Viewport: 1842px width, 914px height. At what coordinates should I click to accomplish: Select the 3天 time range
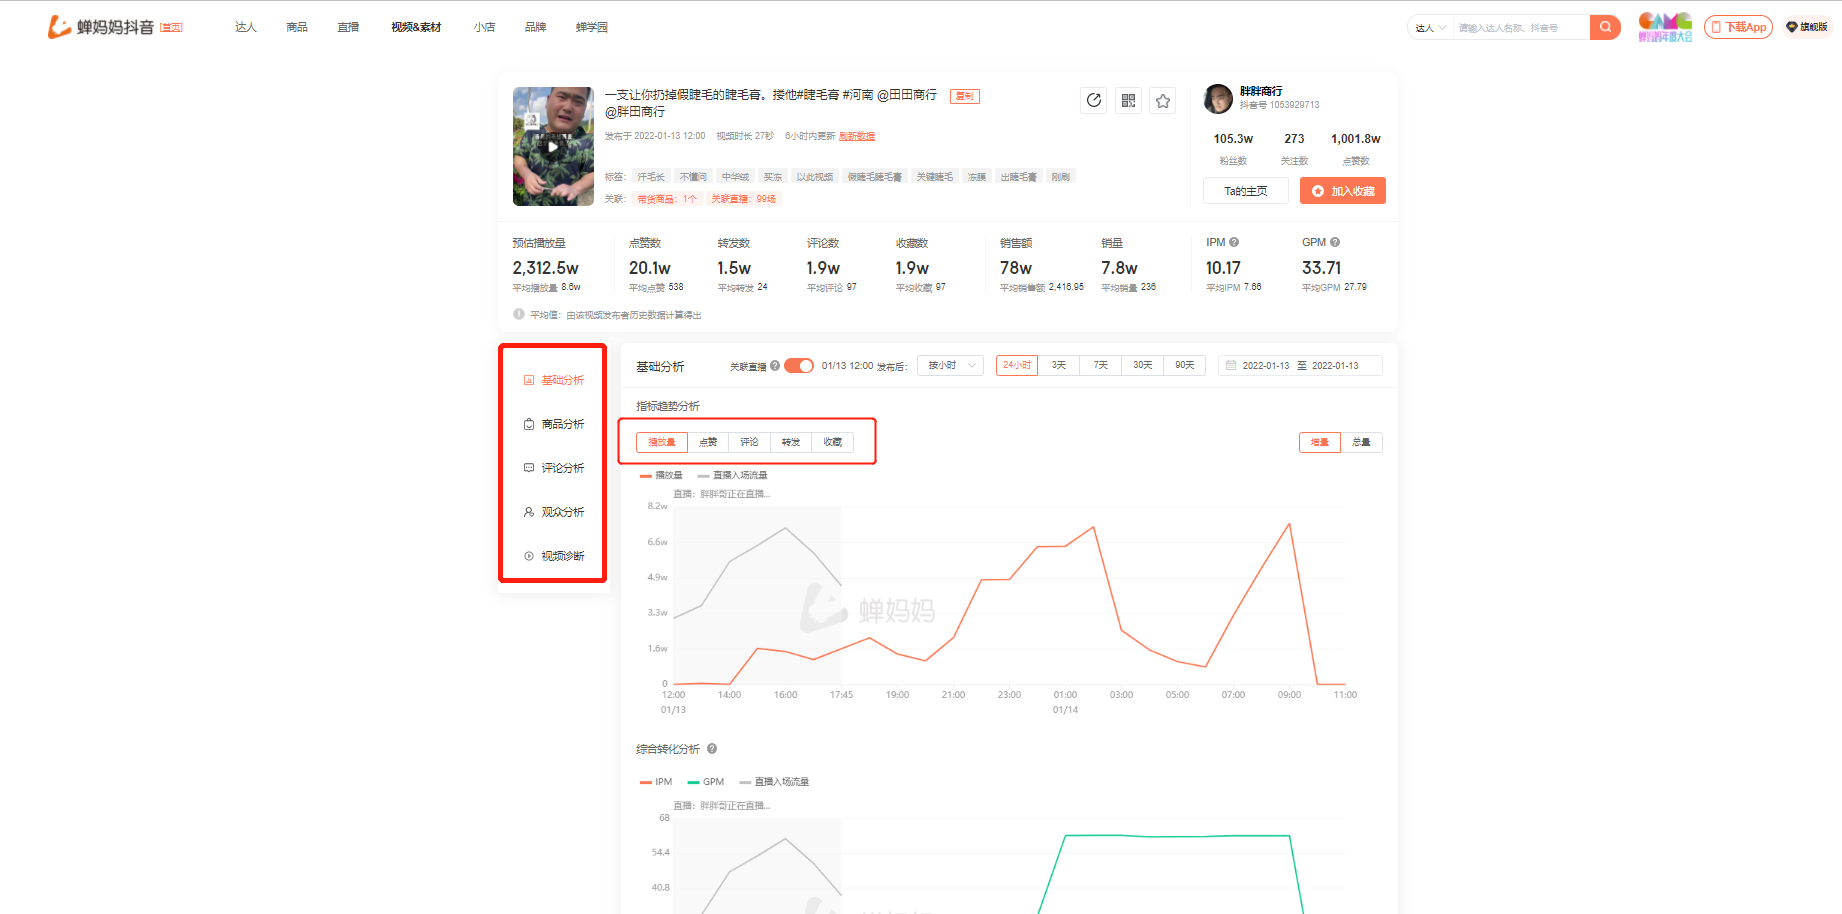[1059, 366]
